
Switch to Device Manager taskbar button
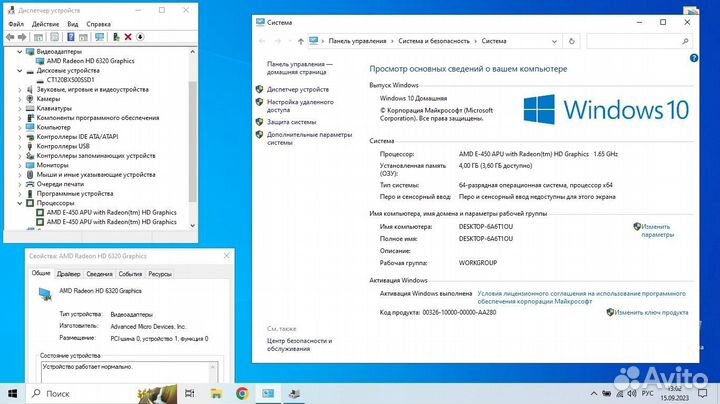(294, 393)
